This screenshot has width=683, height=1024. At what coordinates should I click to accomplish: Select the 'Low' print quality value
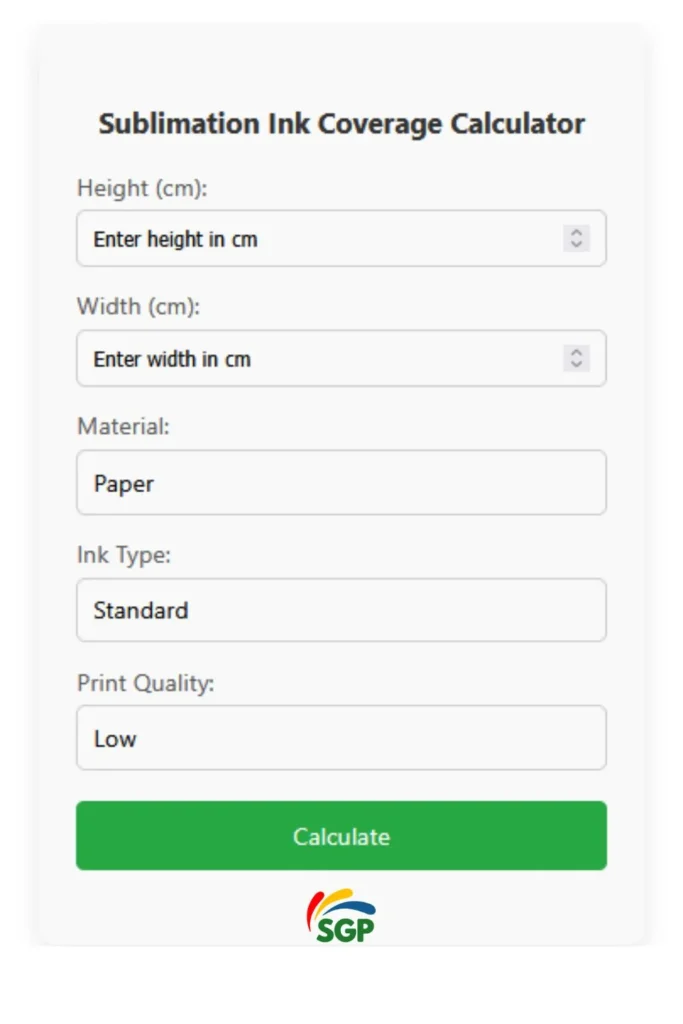click(x=115, y=739)
